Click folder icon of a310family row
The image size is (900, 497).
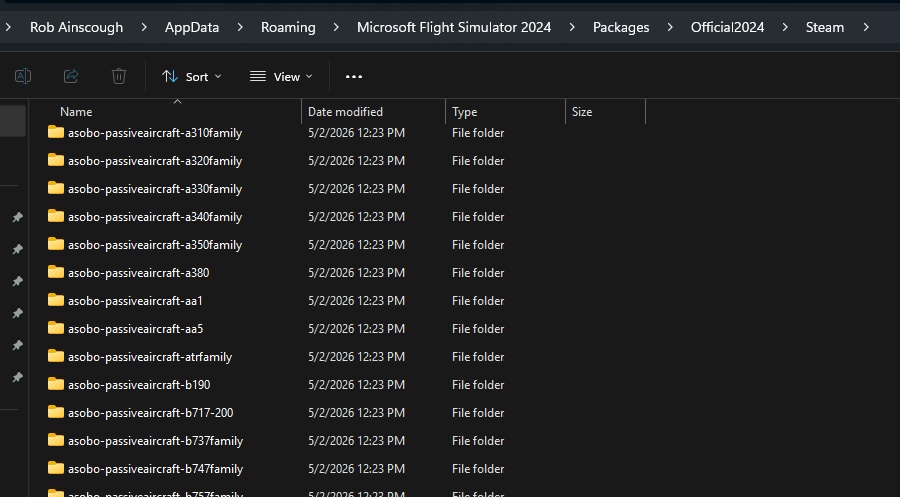click(x=56, y=132)
